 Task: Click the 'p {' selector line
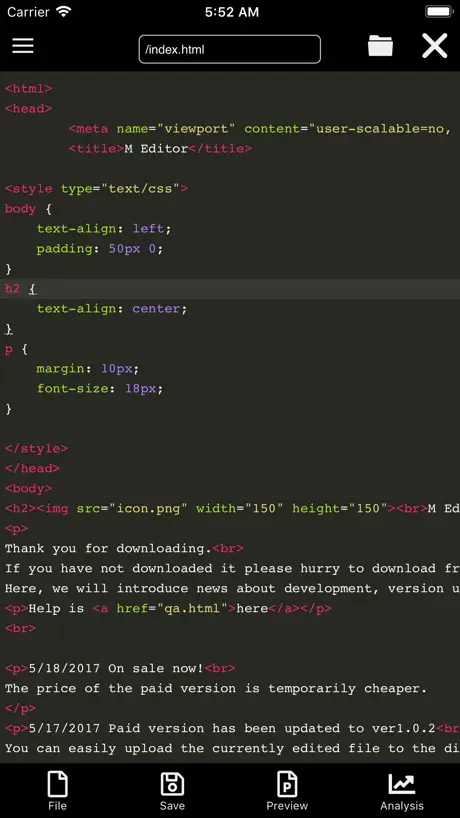point(16,348)
